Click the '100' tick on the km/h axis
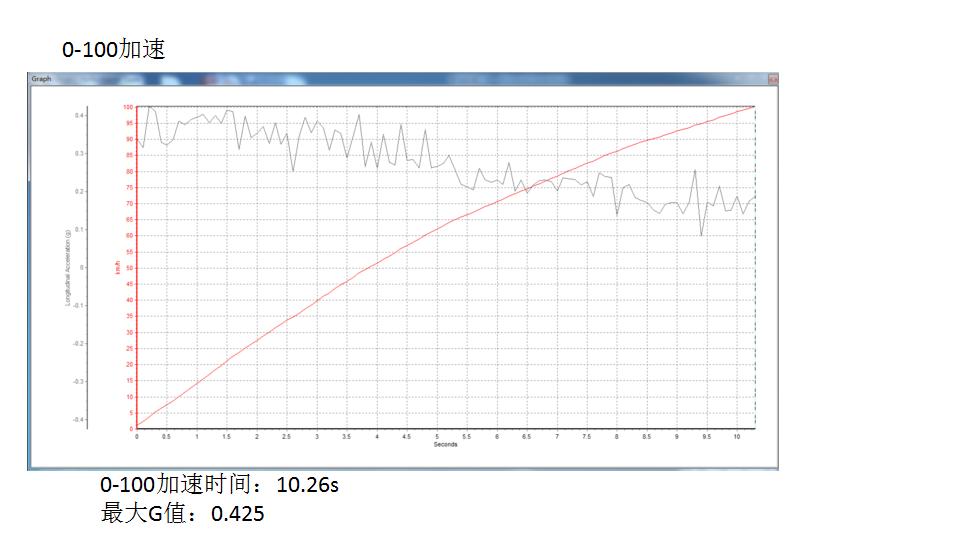The height and width of the screenshot is (539, 960). point(128,107)
